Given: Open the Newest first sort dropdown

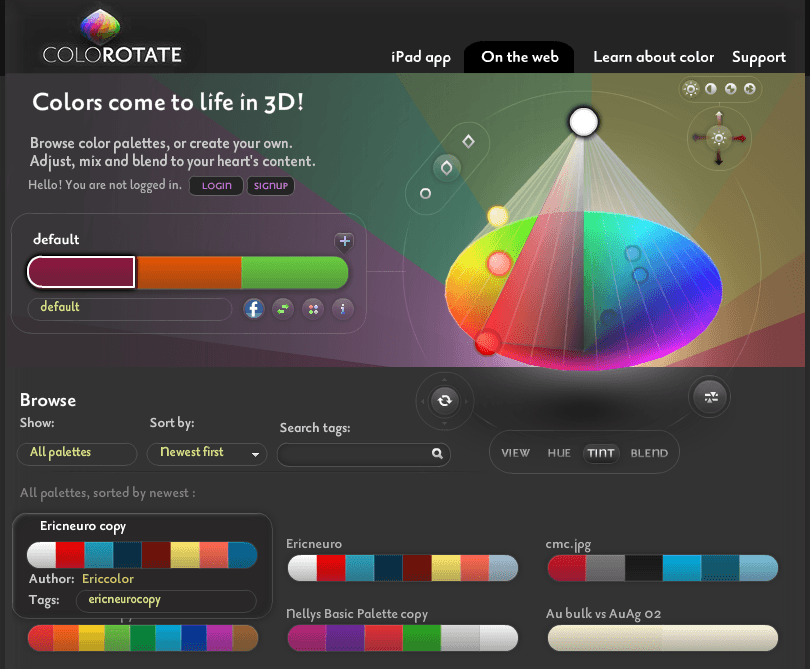Looking at the screenshot, I should pos(207,453).
